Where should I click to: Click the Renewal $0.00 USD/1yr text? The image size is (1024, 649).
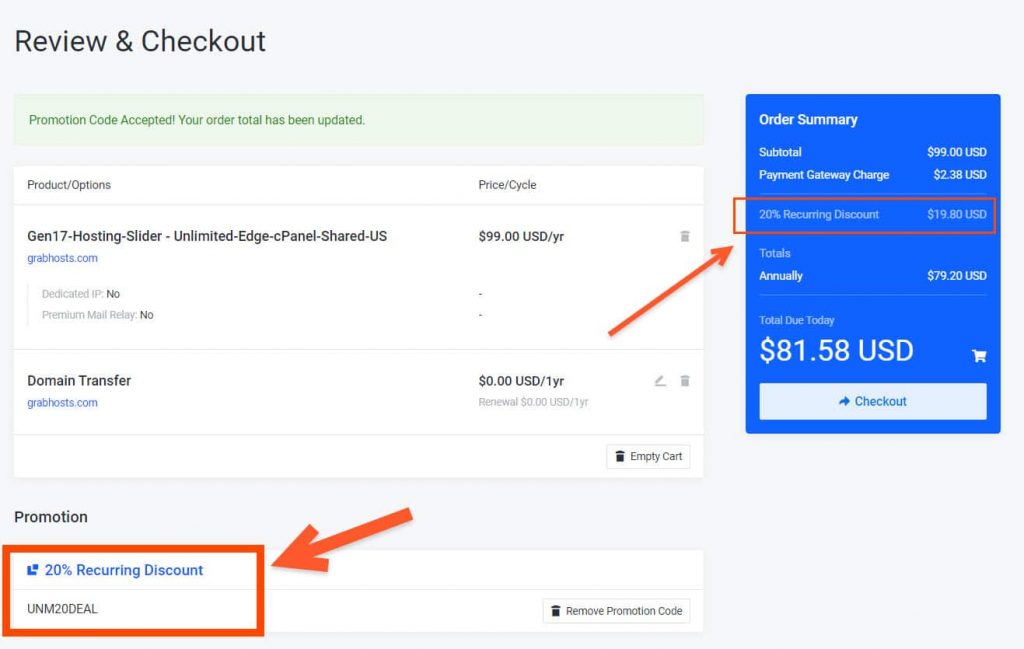[533, 402]
